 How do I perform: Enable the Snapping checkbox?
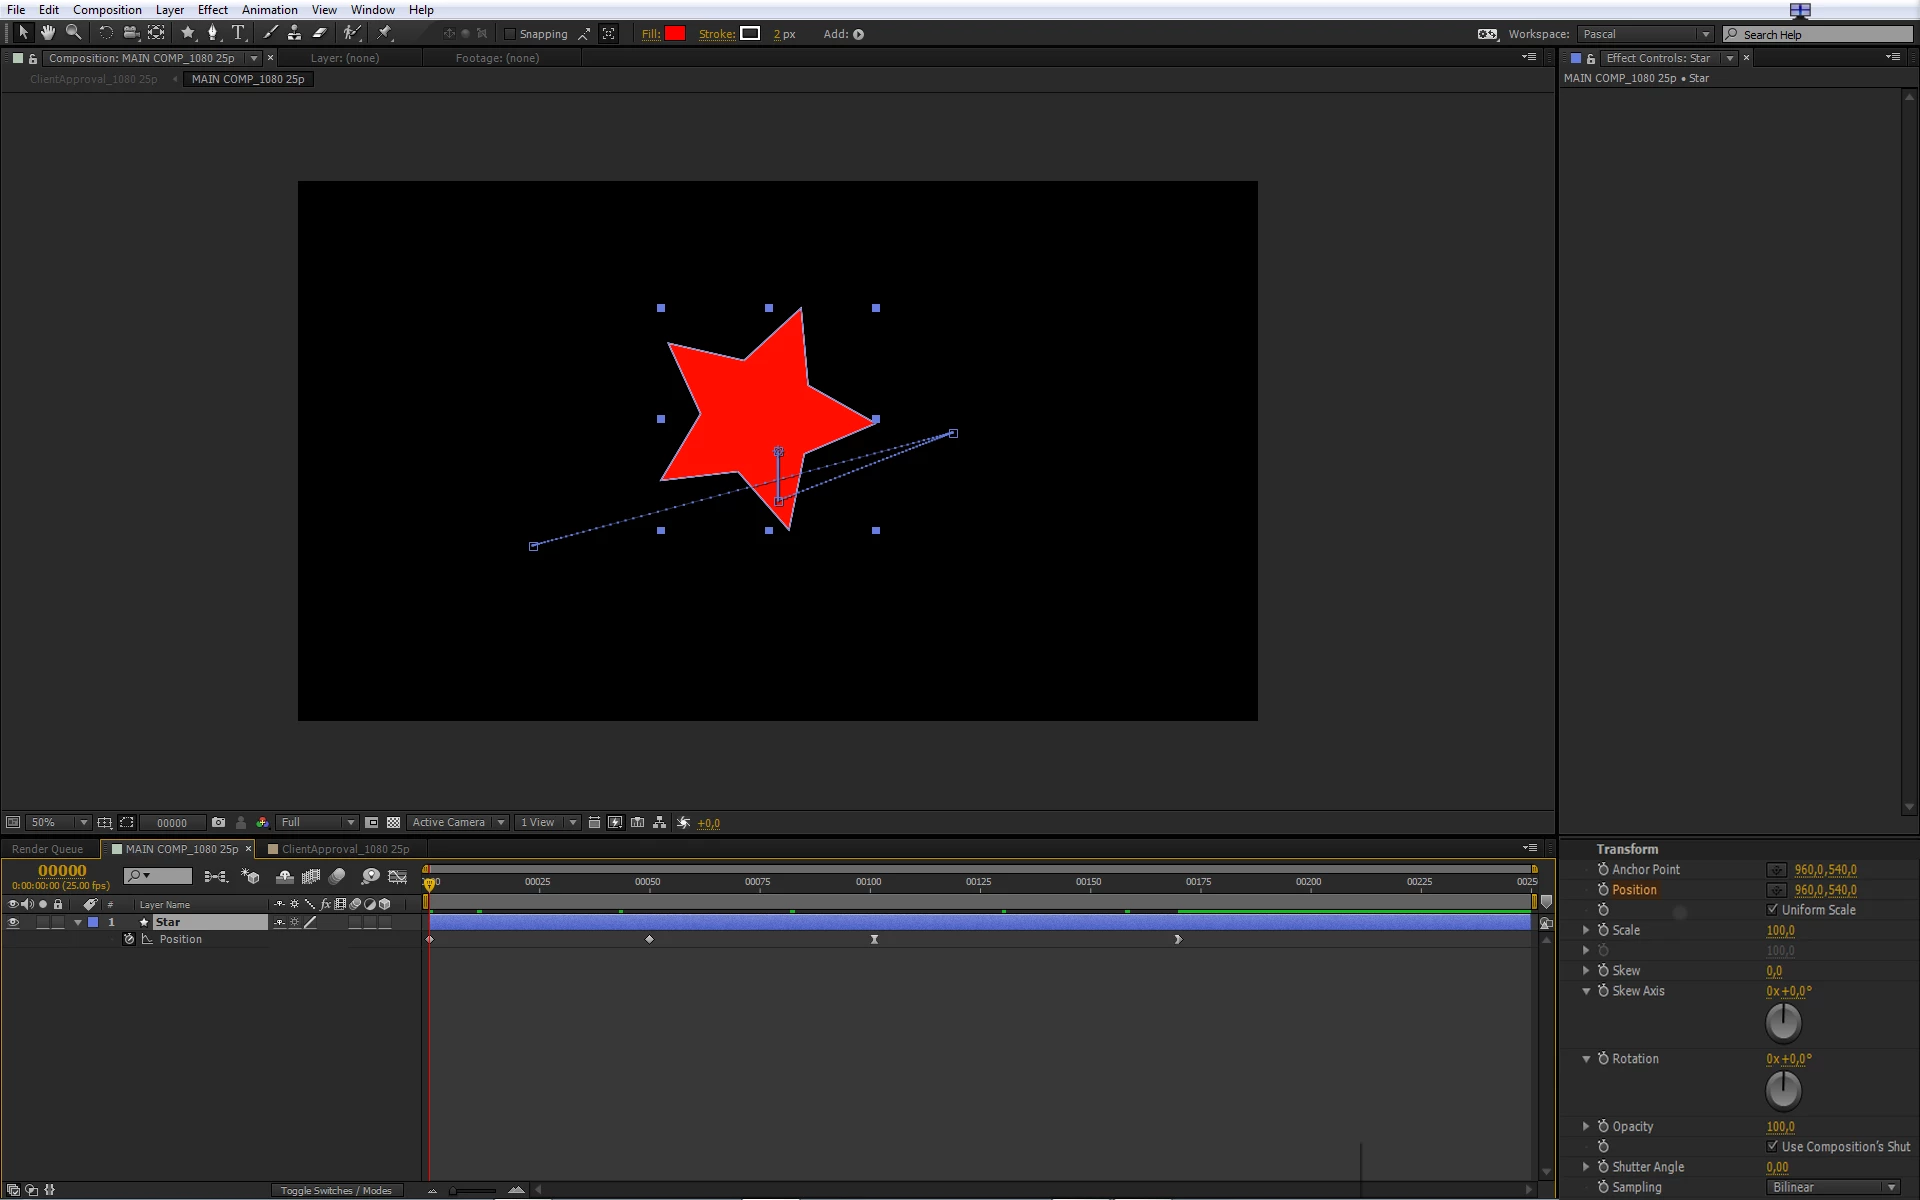(510, 34)
